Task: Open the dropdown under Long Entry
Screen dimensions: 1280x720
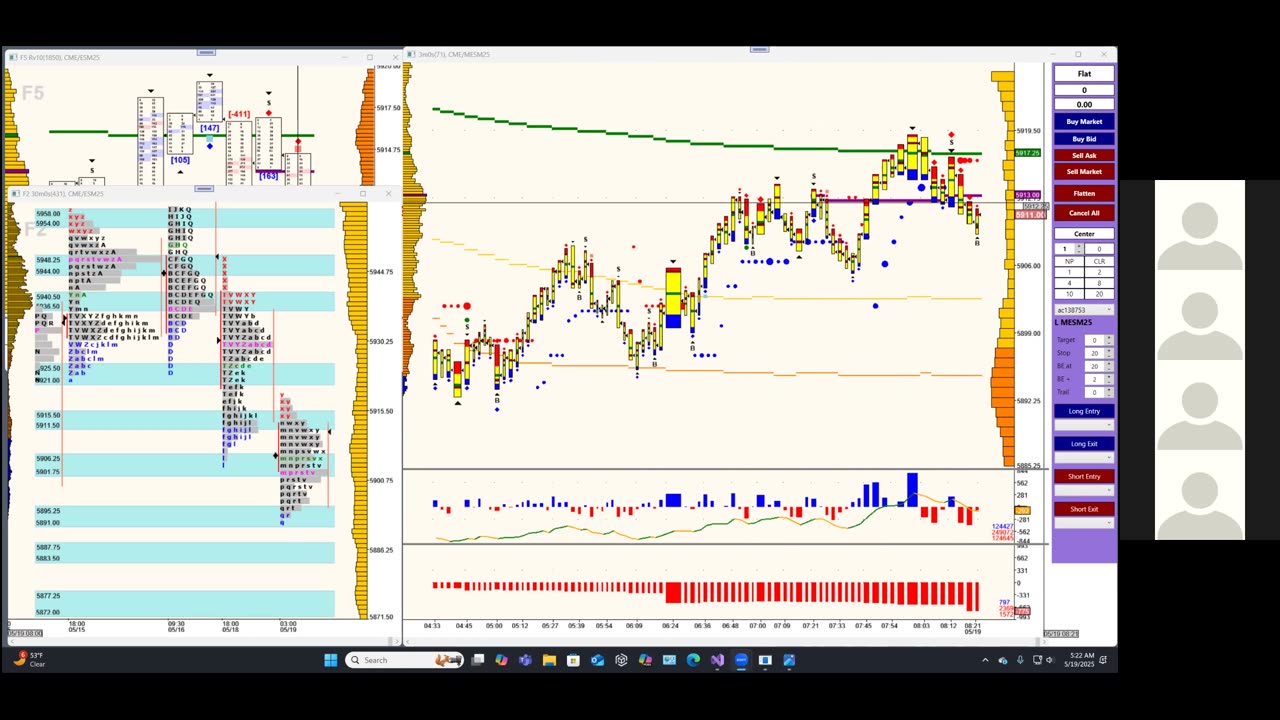Action: (1084, 425)
